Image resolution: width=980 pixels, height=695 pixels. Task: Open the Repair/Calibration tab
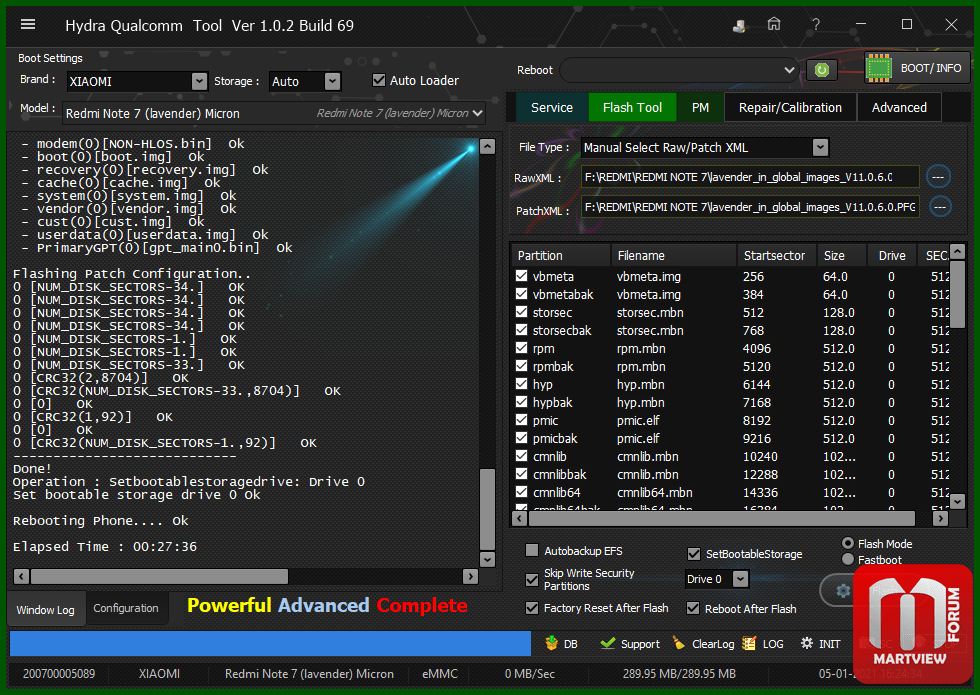790,108
